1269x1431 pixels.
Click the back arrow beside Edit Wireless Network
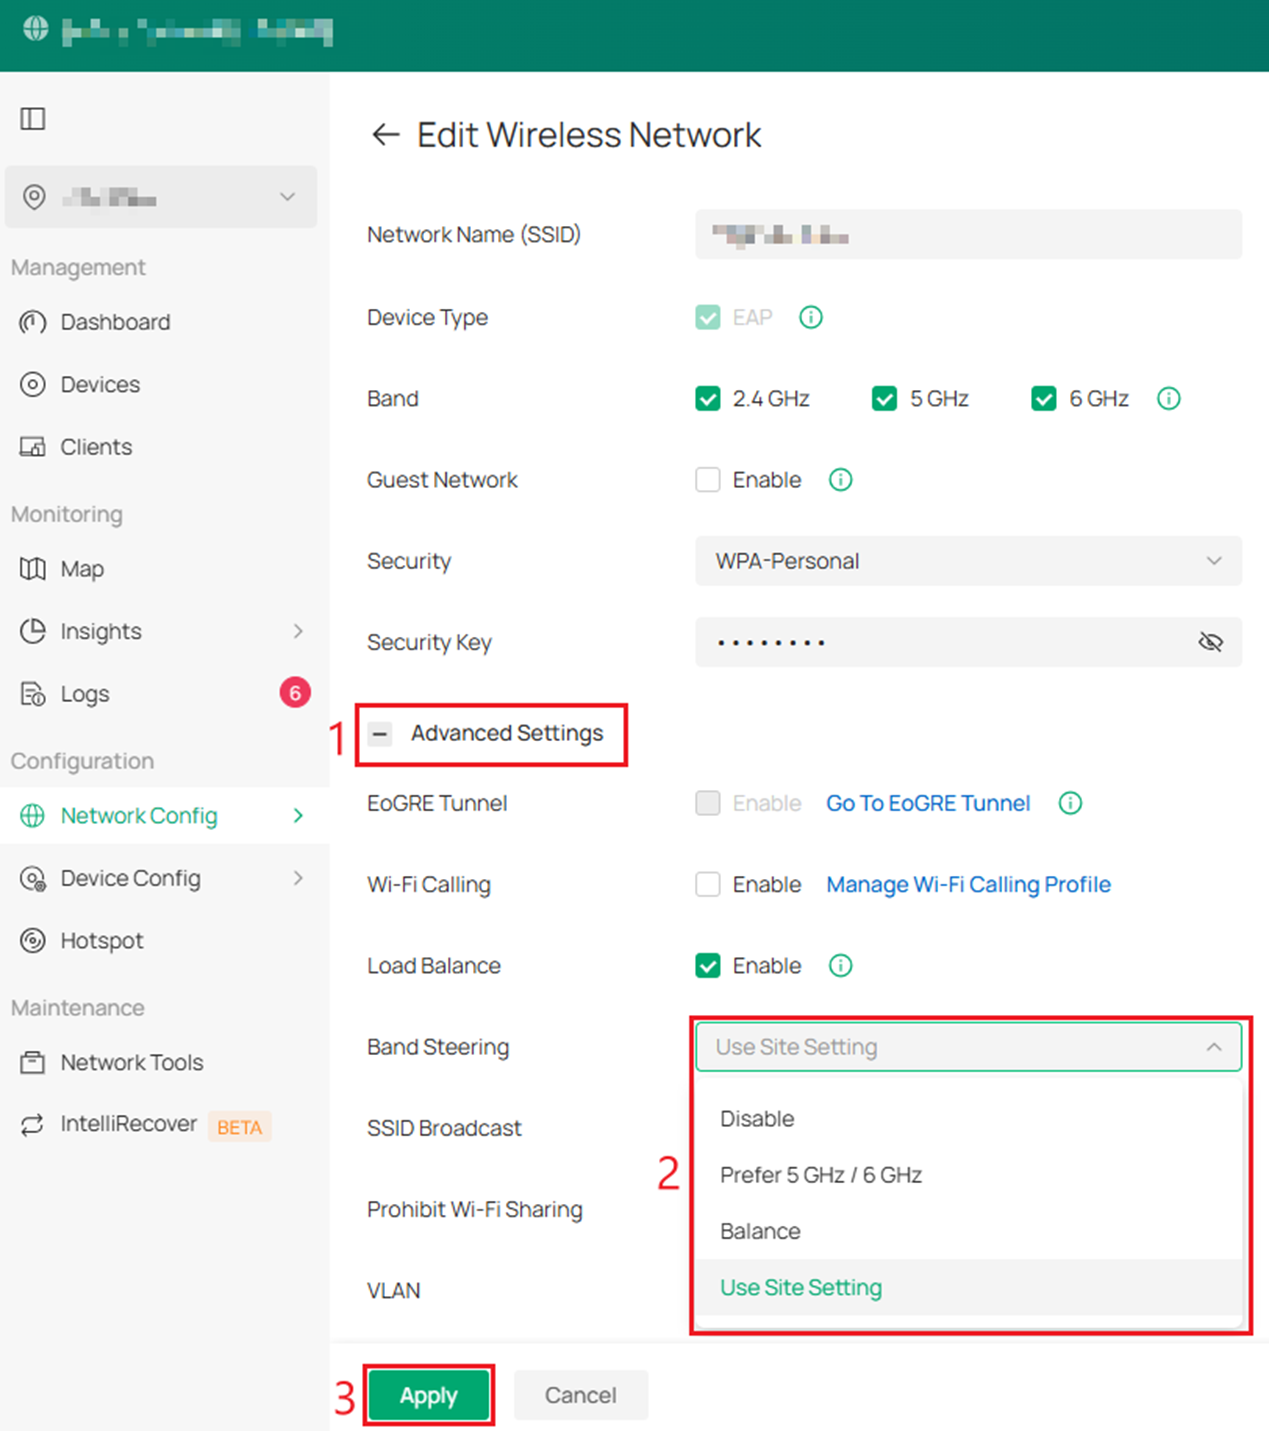pyautogui.click(x=385, y=134)
